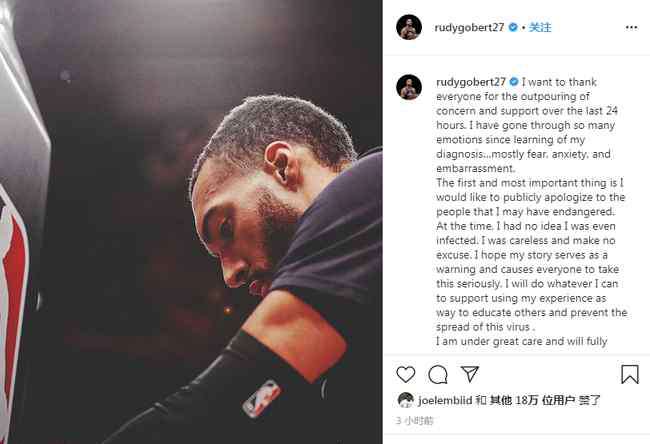Open the three-dot more options menu

631,27
